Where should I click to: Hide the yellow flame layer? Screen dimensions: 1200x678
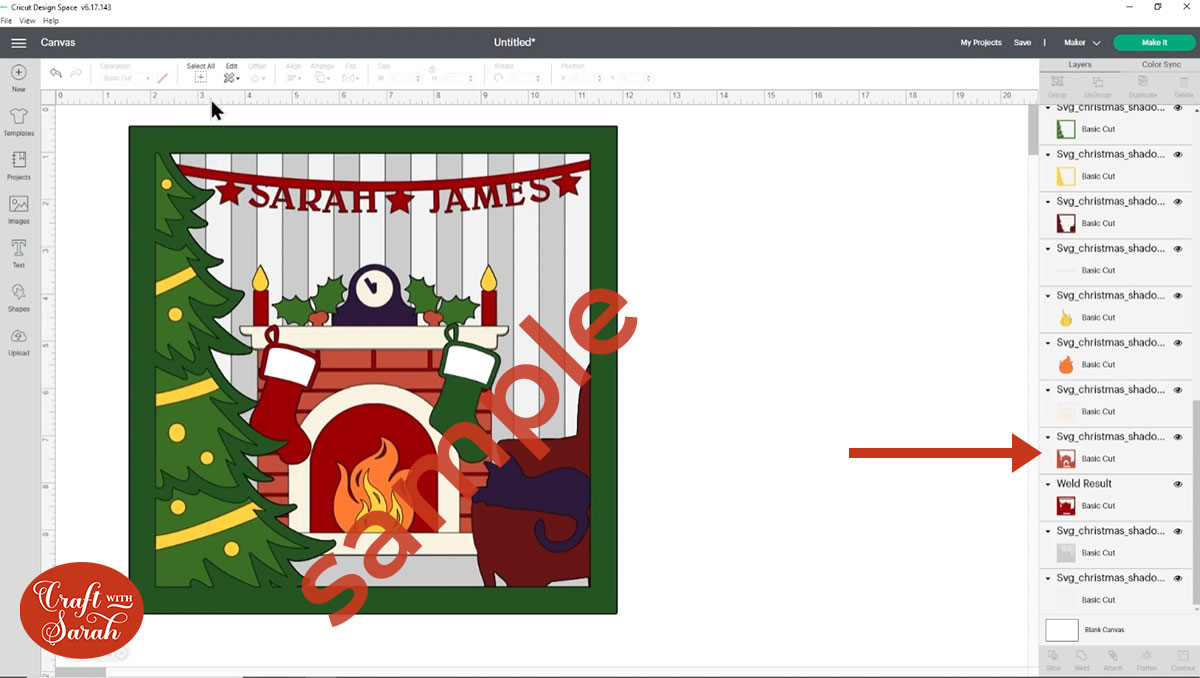tap(1178, 296)
